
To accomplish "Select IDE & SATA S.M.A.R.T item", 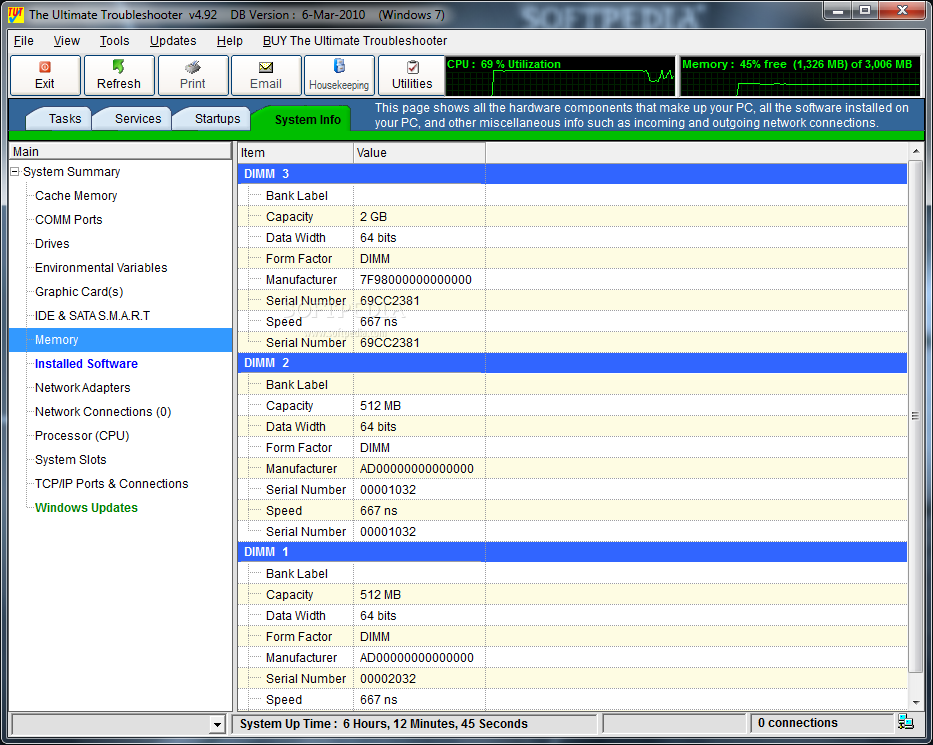I will point(92,315).
